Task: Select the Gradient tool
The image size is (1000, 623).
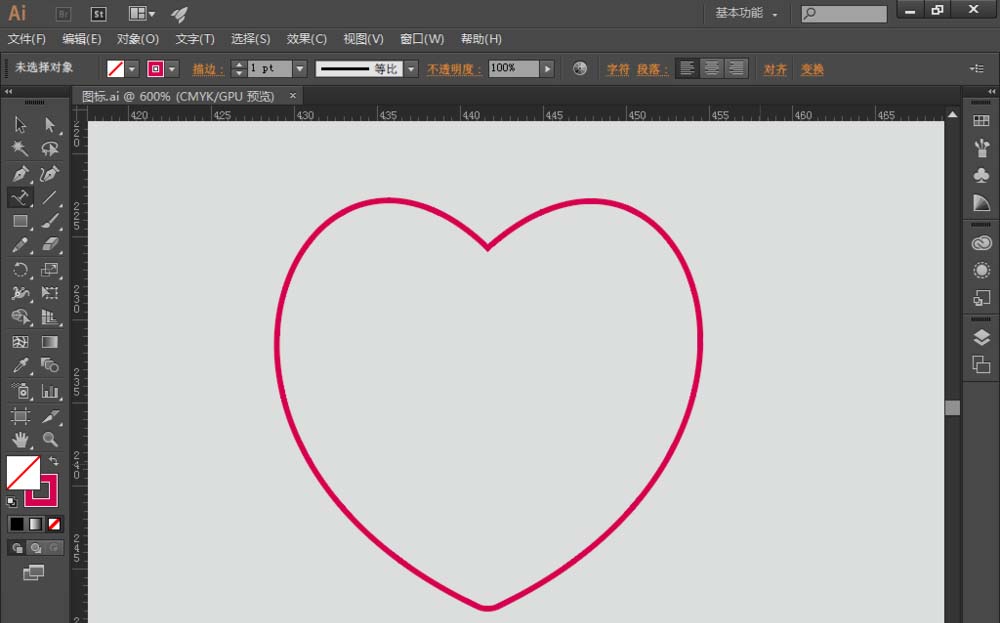Action: [x=50, y=342]
